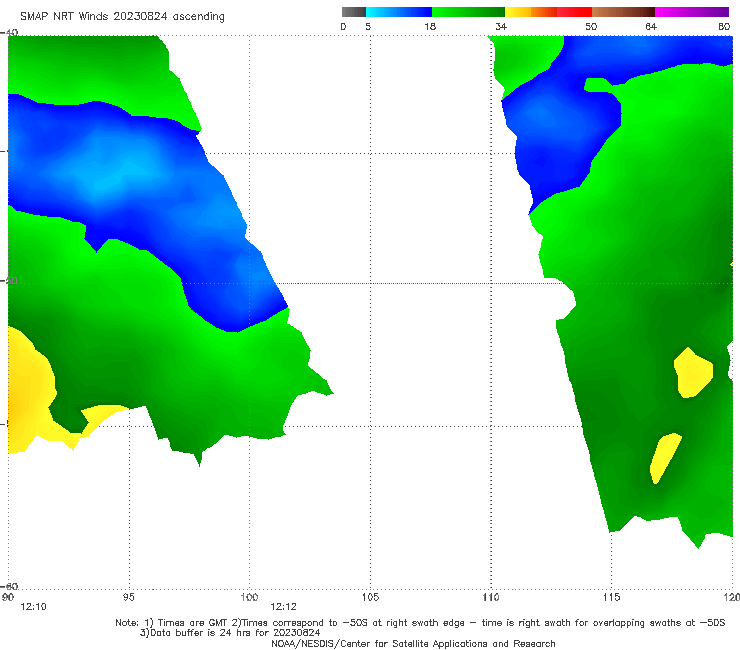Click the red segment of the color bar
Viewport: 740px width, 650px height.
[574, 12]
